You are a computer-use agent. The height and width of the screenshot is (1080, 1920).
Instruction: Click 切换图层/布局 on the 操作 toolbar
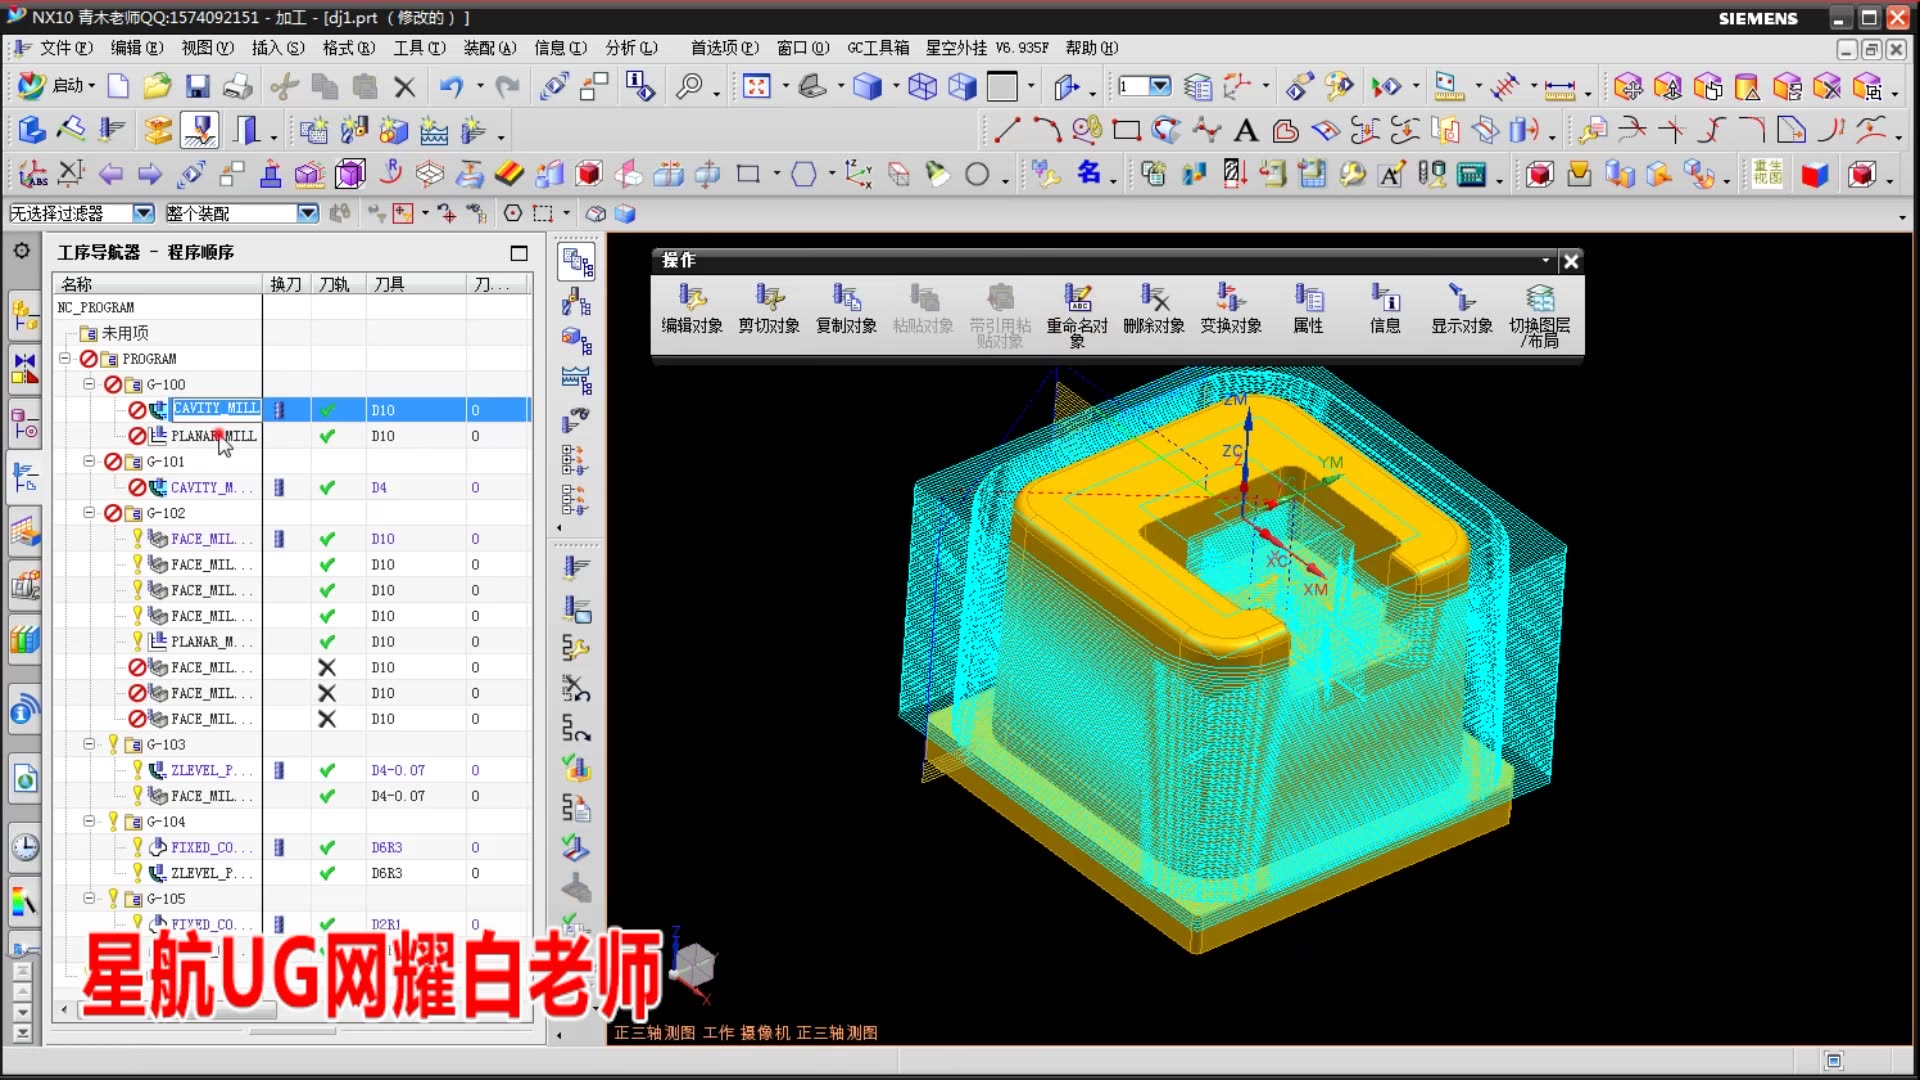(x=1541, y=307)
